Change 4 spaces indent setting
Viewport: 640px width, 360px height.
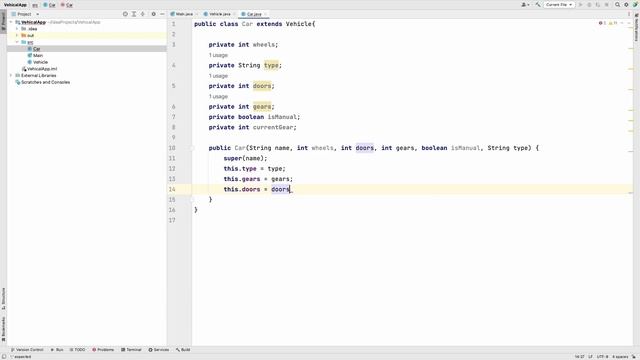tap(620, 357)
